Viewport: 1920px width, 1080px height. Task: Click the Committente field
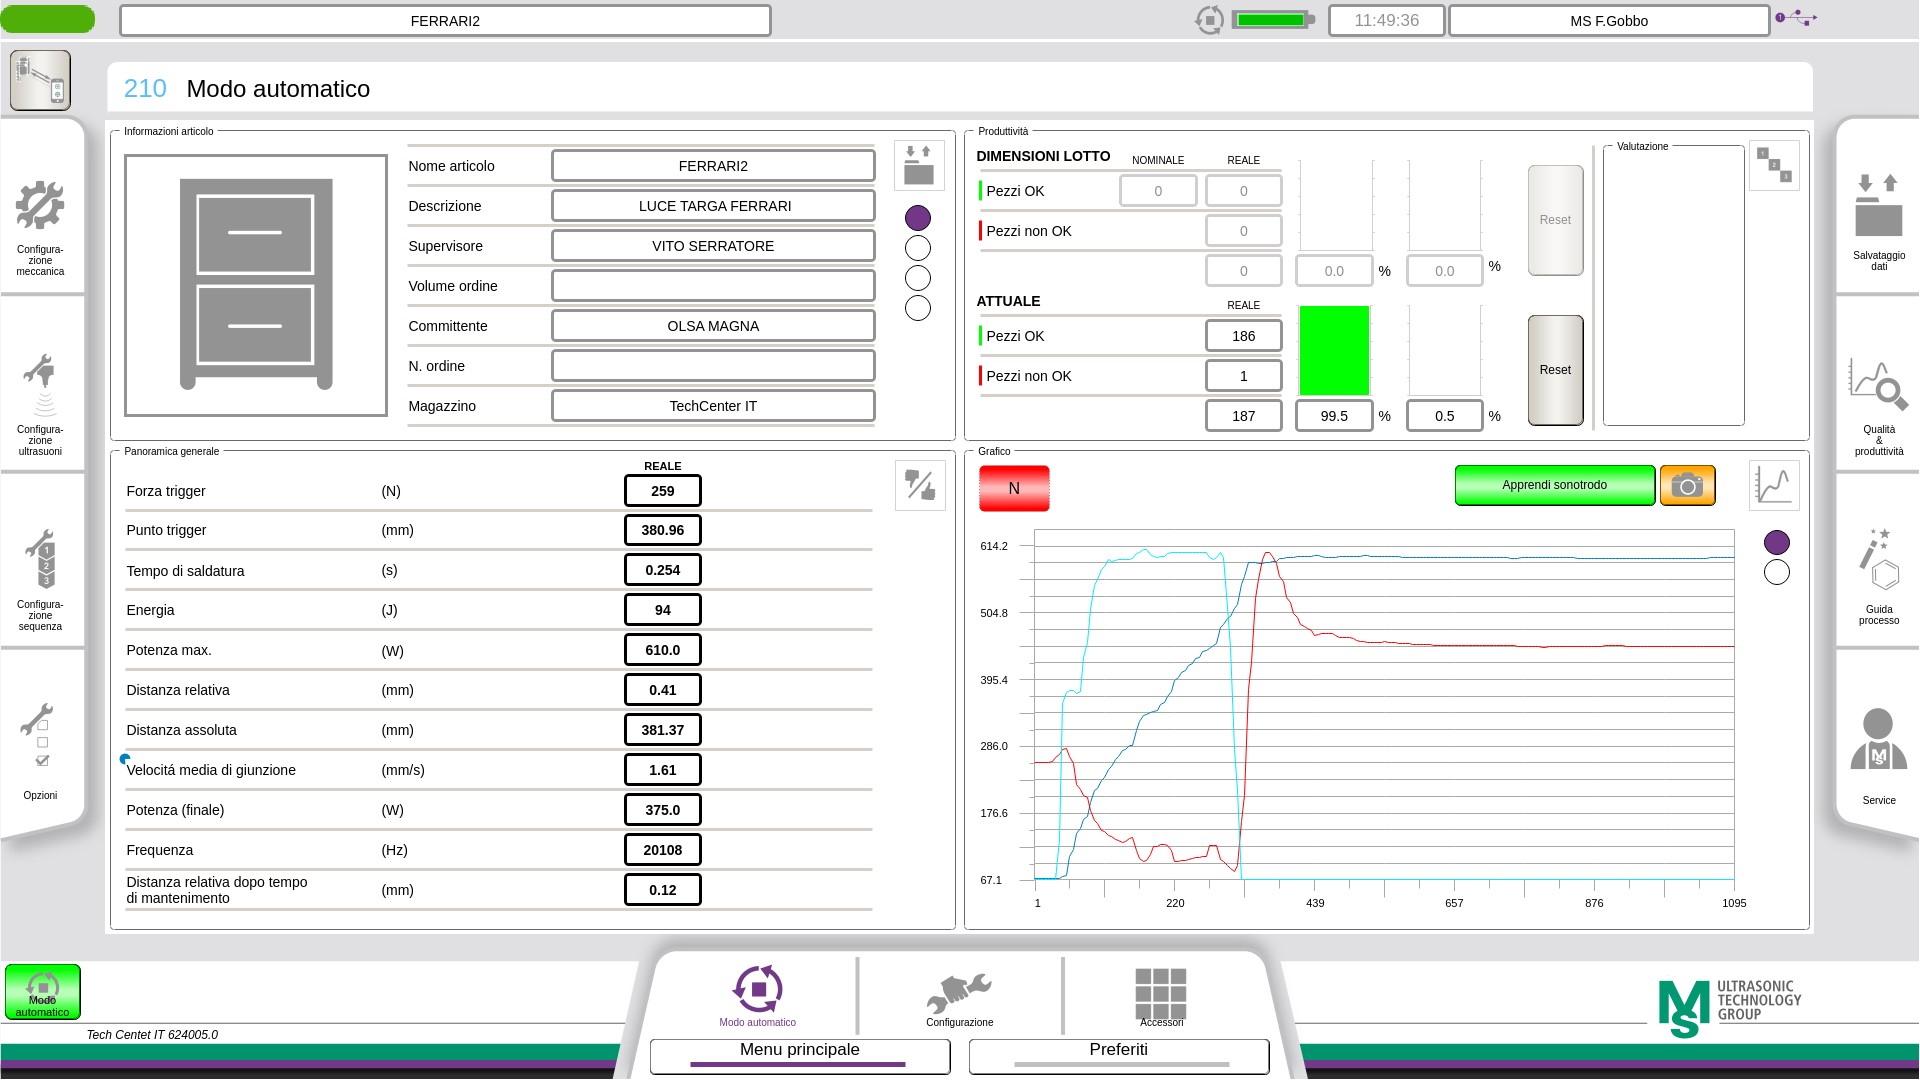pyautogui.click(x=713, y=326)
